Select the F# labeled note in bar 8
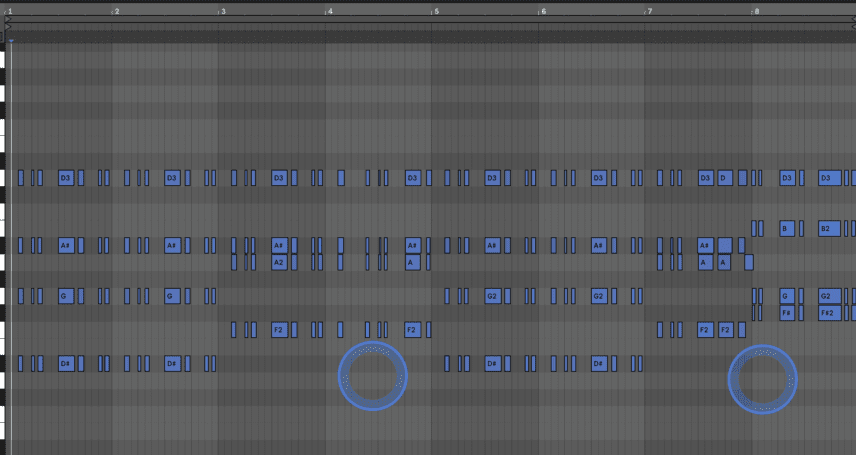 coord(787,313)
